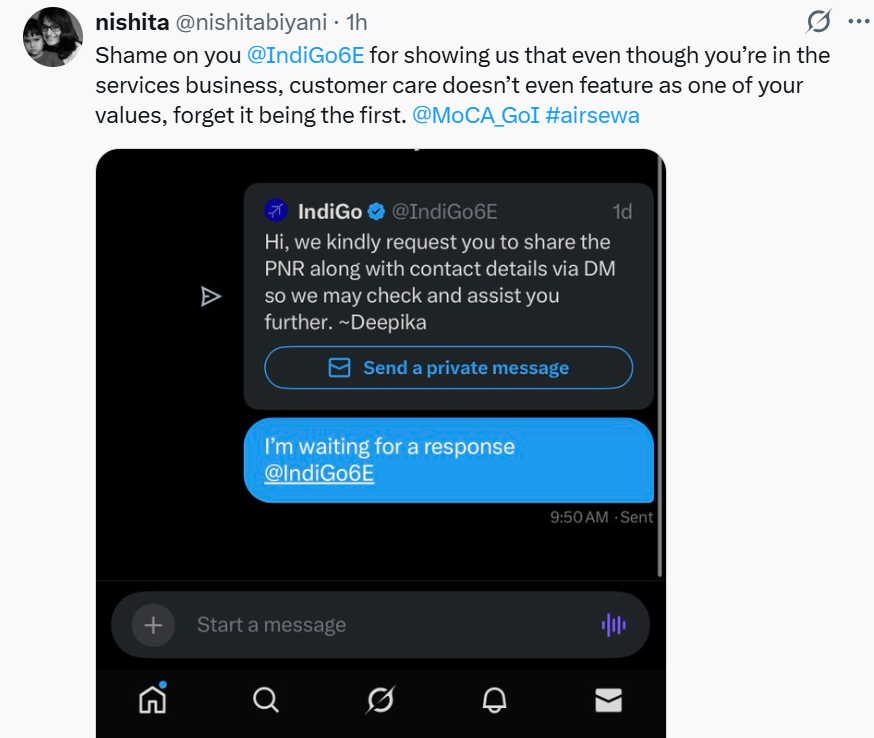Tap the voice message waveform icon
Screen dimensions: 874x738
point(613,625)
